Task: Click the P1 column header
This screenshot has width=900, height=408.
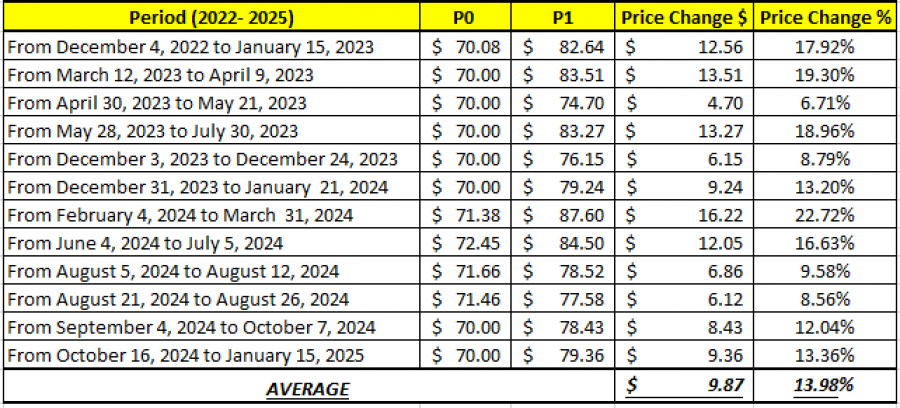Action: click(563, 17)
